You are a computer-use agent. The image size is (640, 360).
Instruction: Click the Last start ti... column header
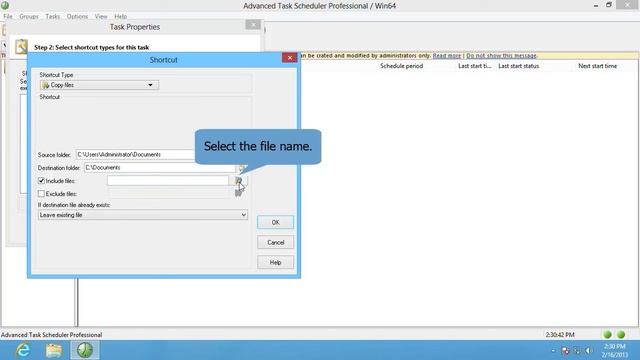coord(475,66)
